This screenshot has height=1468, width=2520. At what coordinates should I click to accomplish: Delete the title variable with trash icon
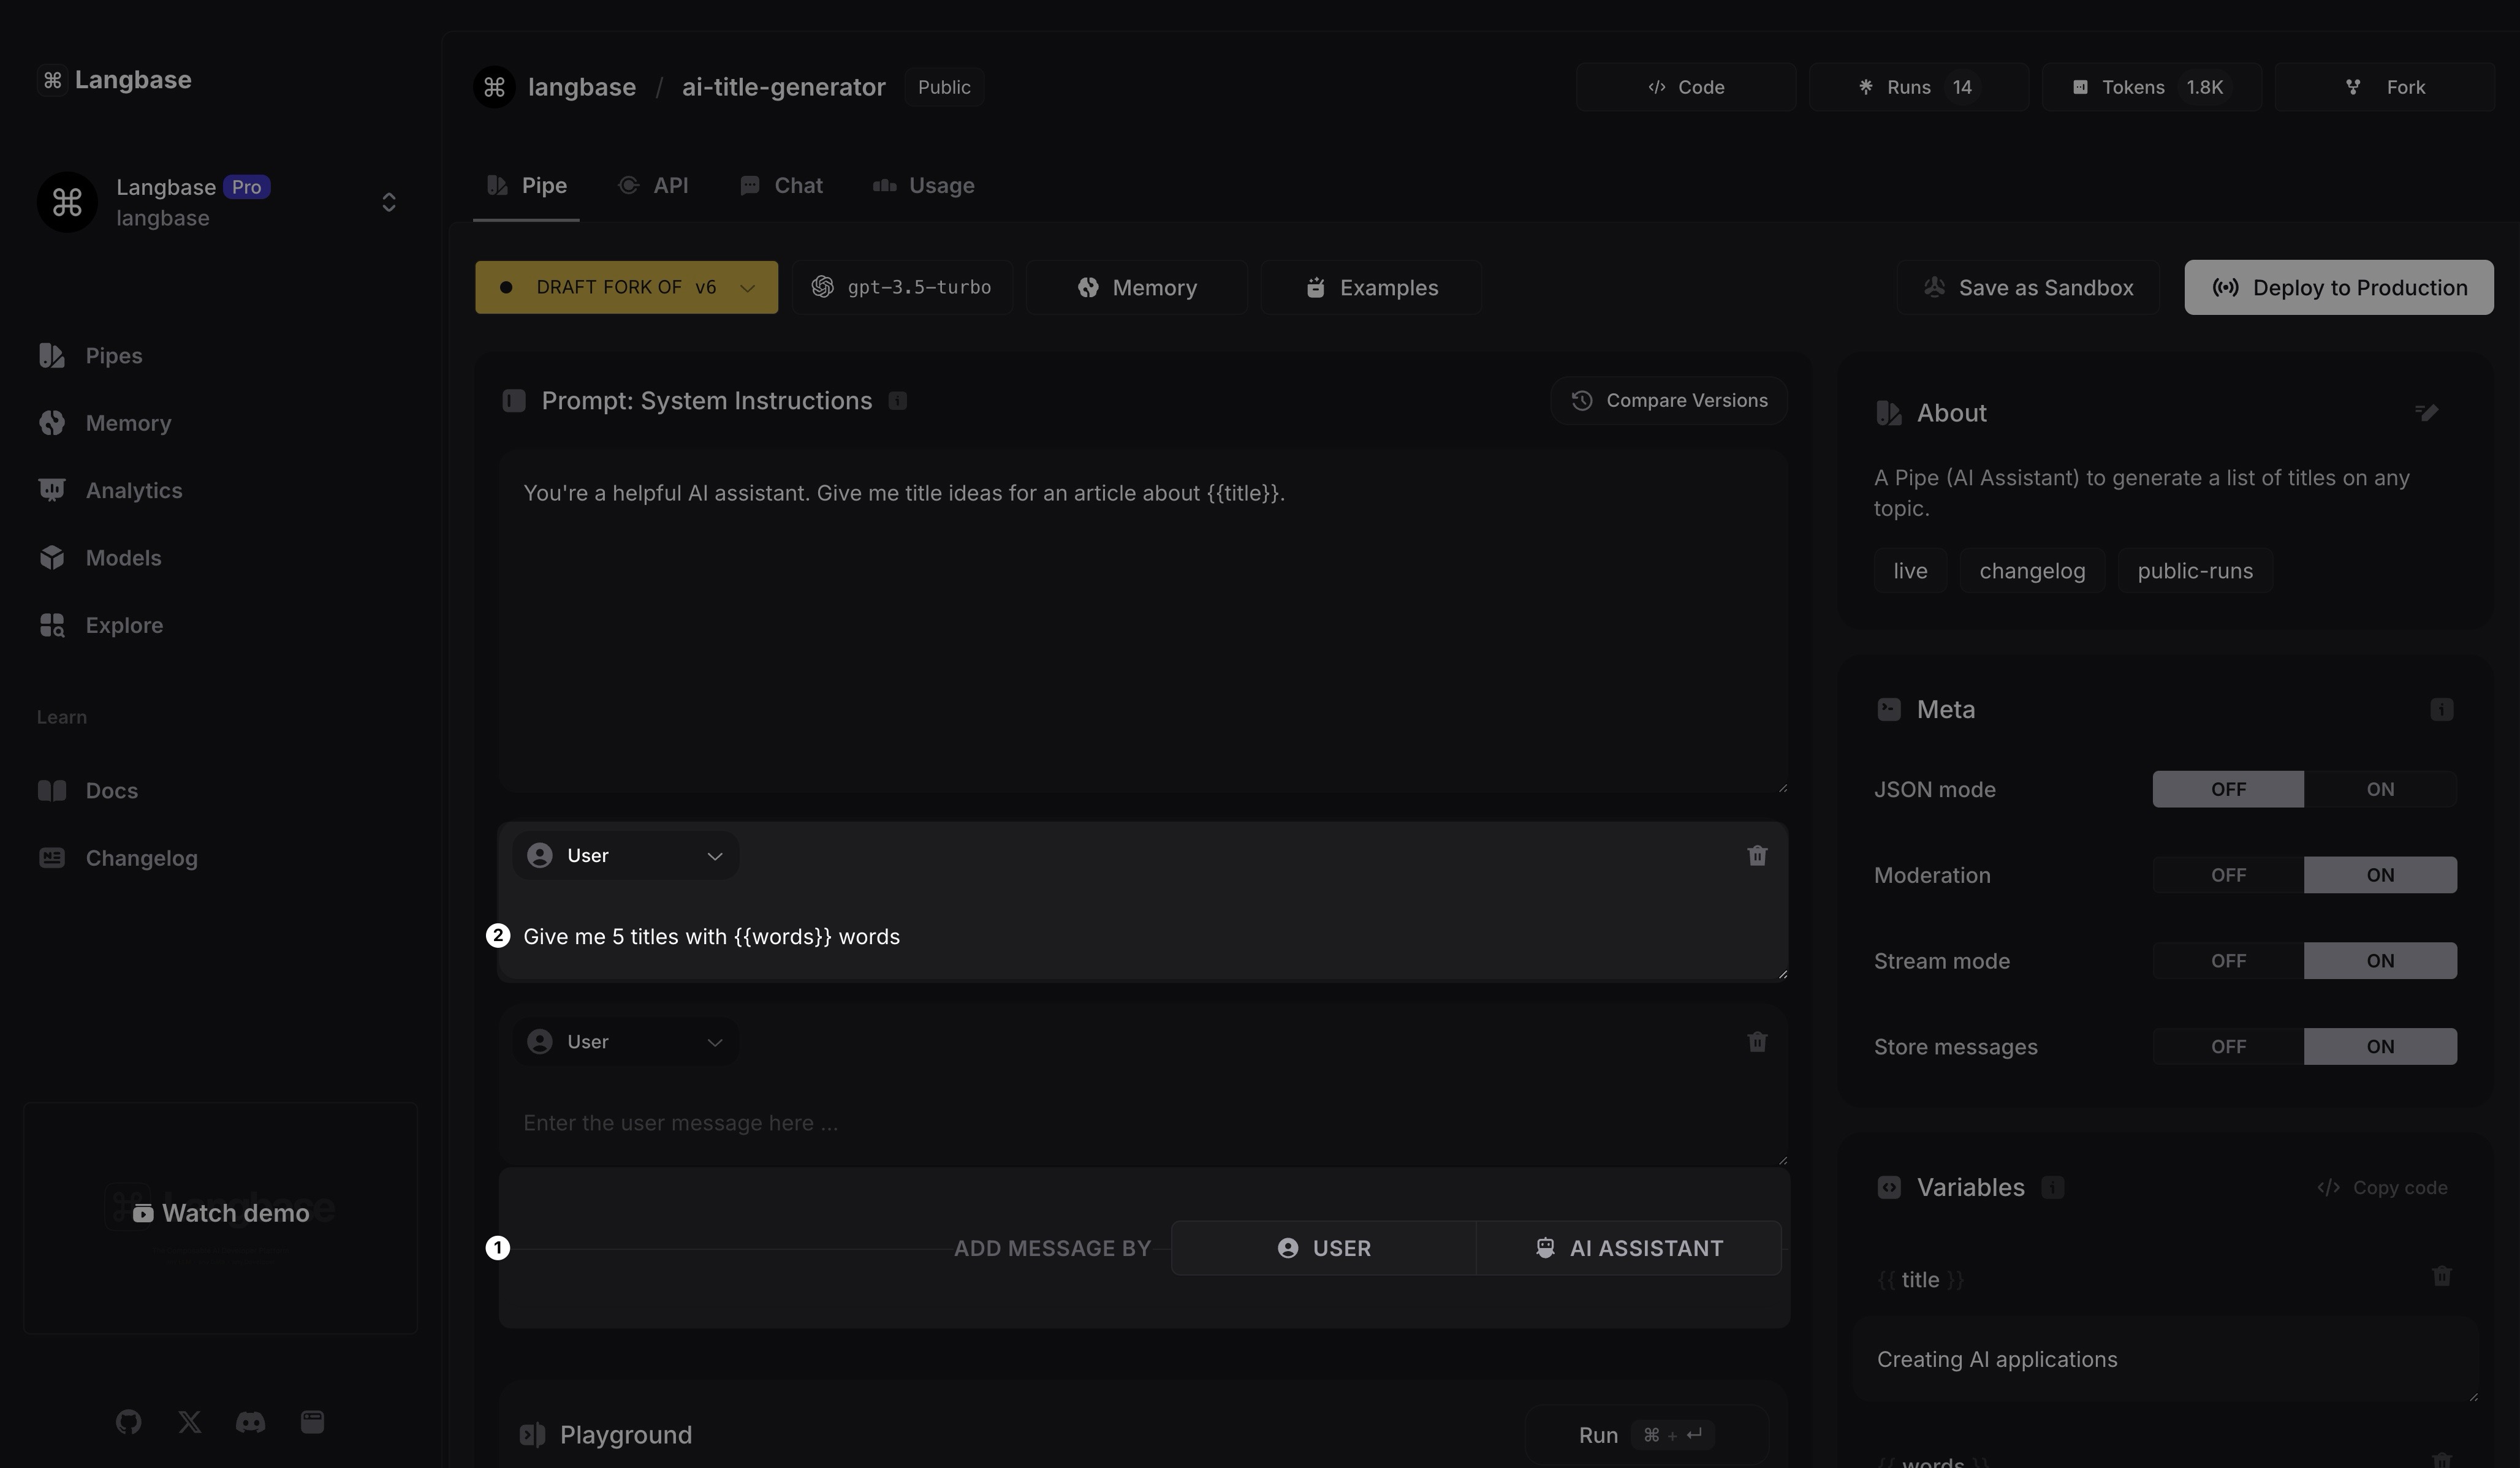2441,1276
